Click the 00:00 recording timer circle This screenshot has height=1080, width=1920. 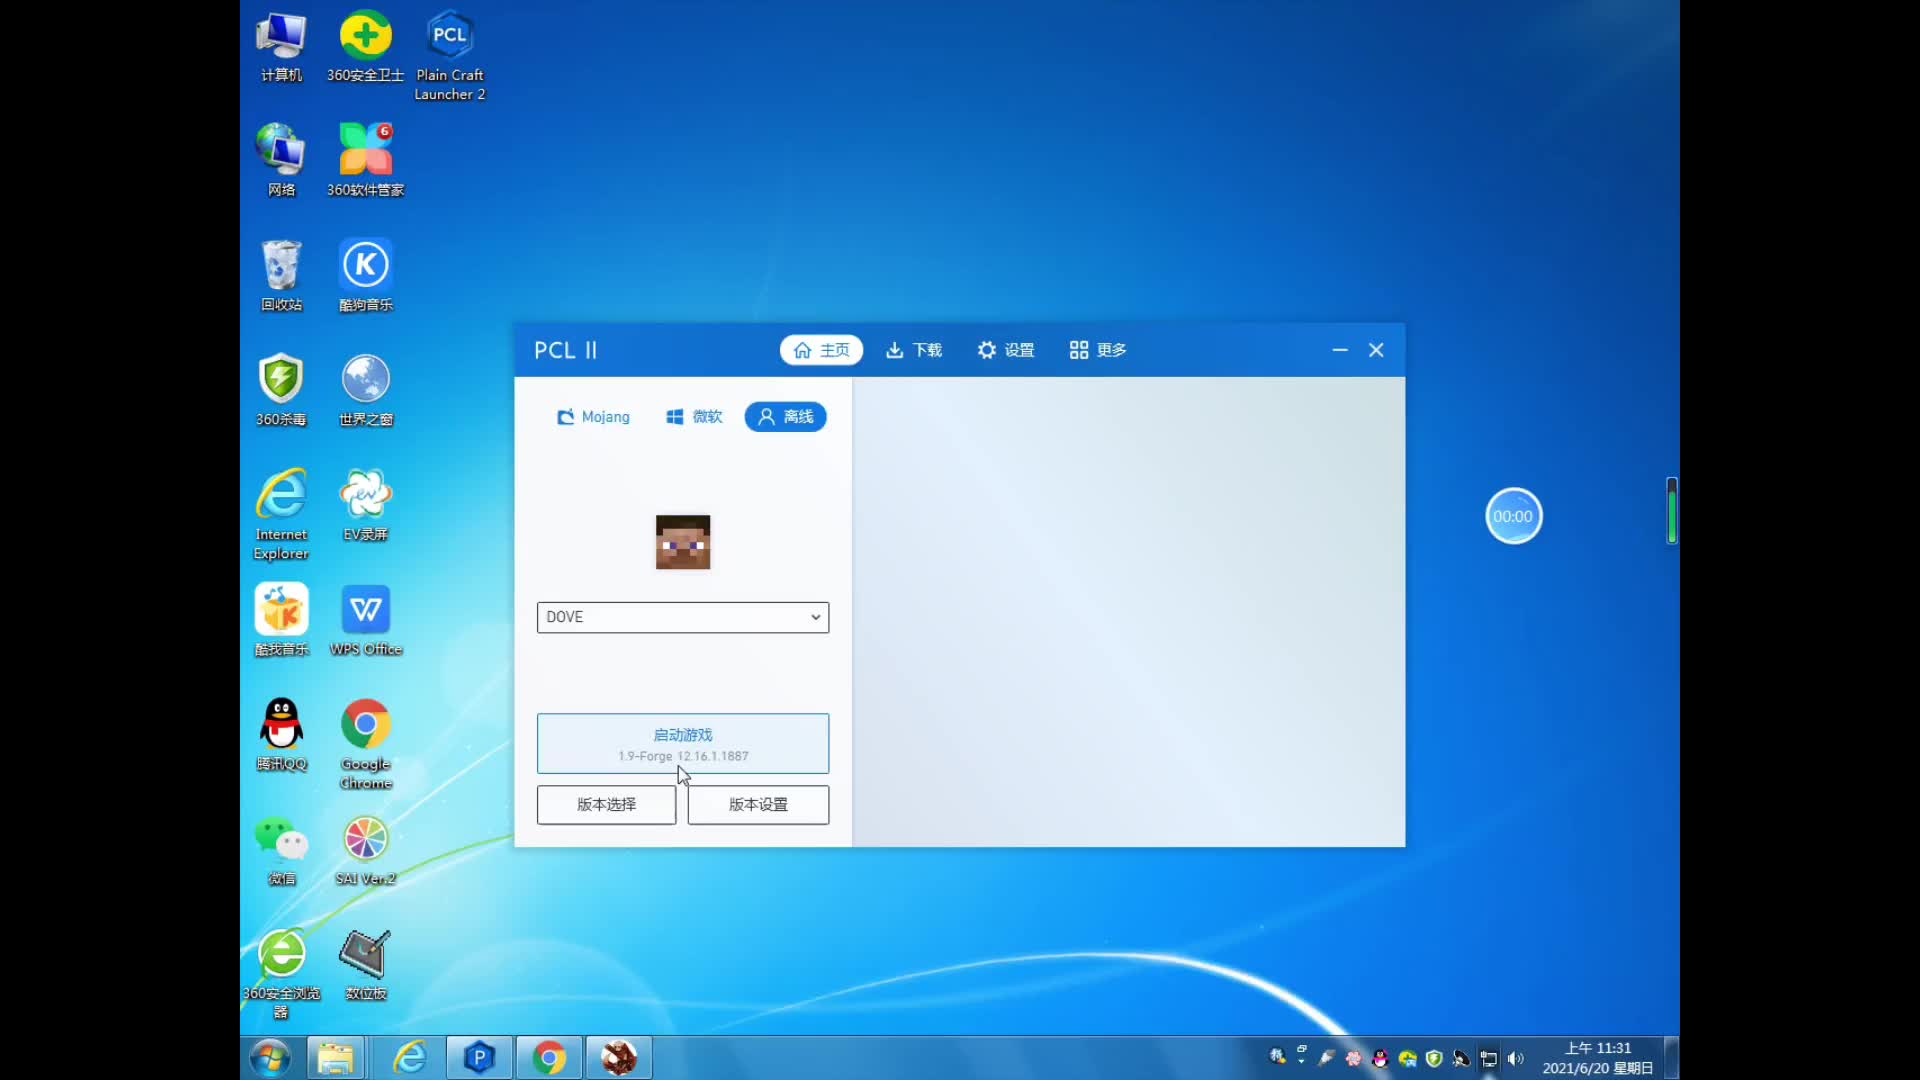(x=1513, y=516)
